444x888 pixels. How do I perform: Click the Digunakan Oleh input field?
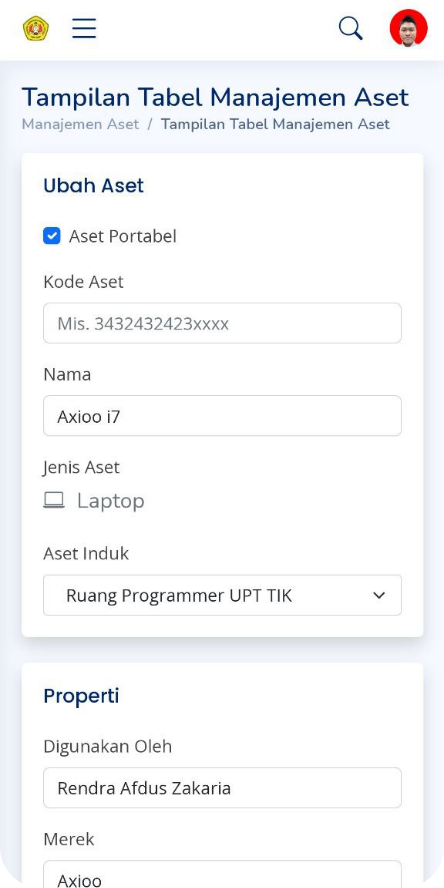pyautogui.click(x=222, y=788)
